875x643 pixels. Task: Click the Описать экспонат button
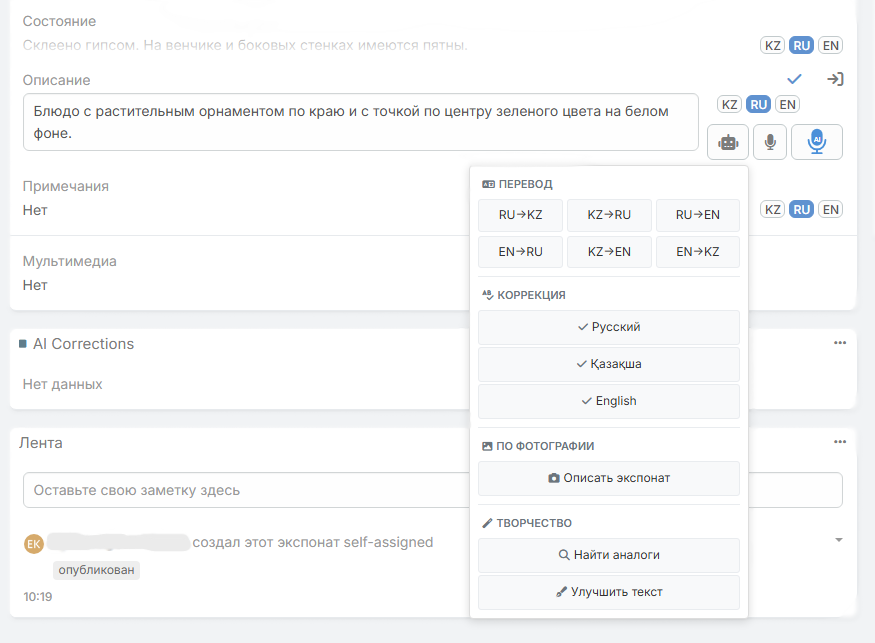[x=609, y=478]
